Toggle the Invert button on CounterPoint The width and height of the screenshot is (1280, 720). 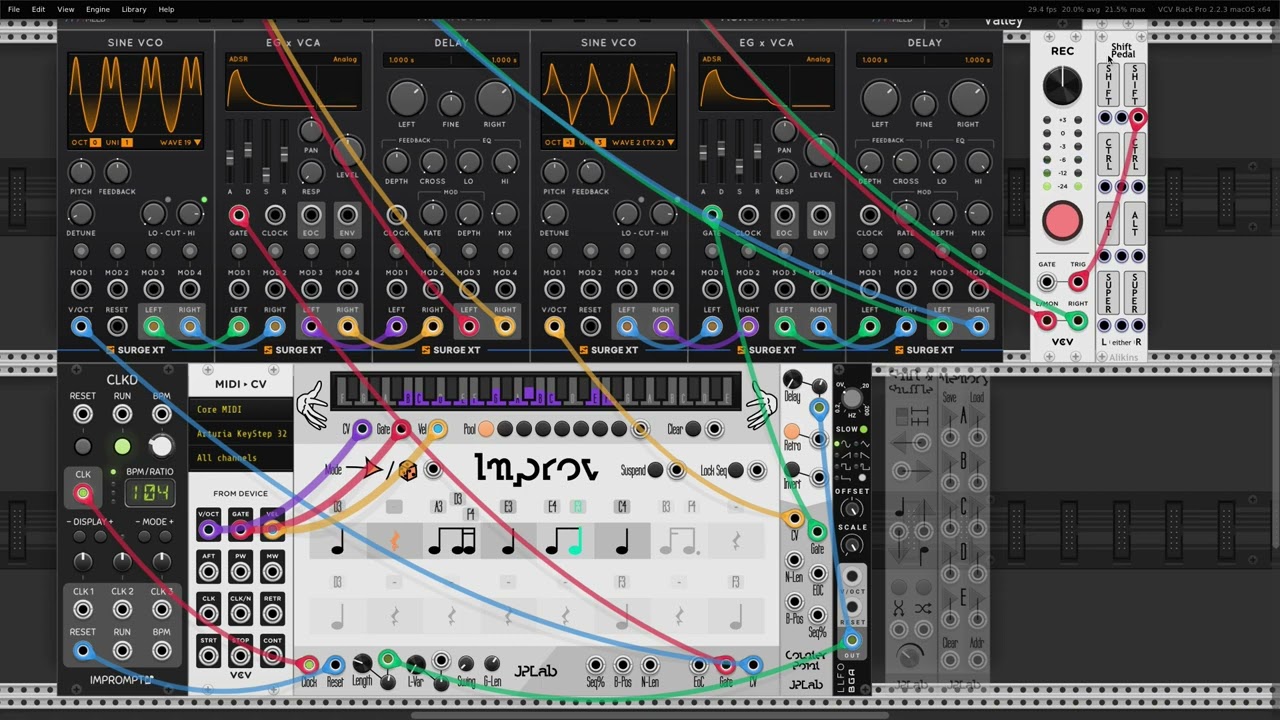(792, 472)
